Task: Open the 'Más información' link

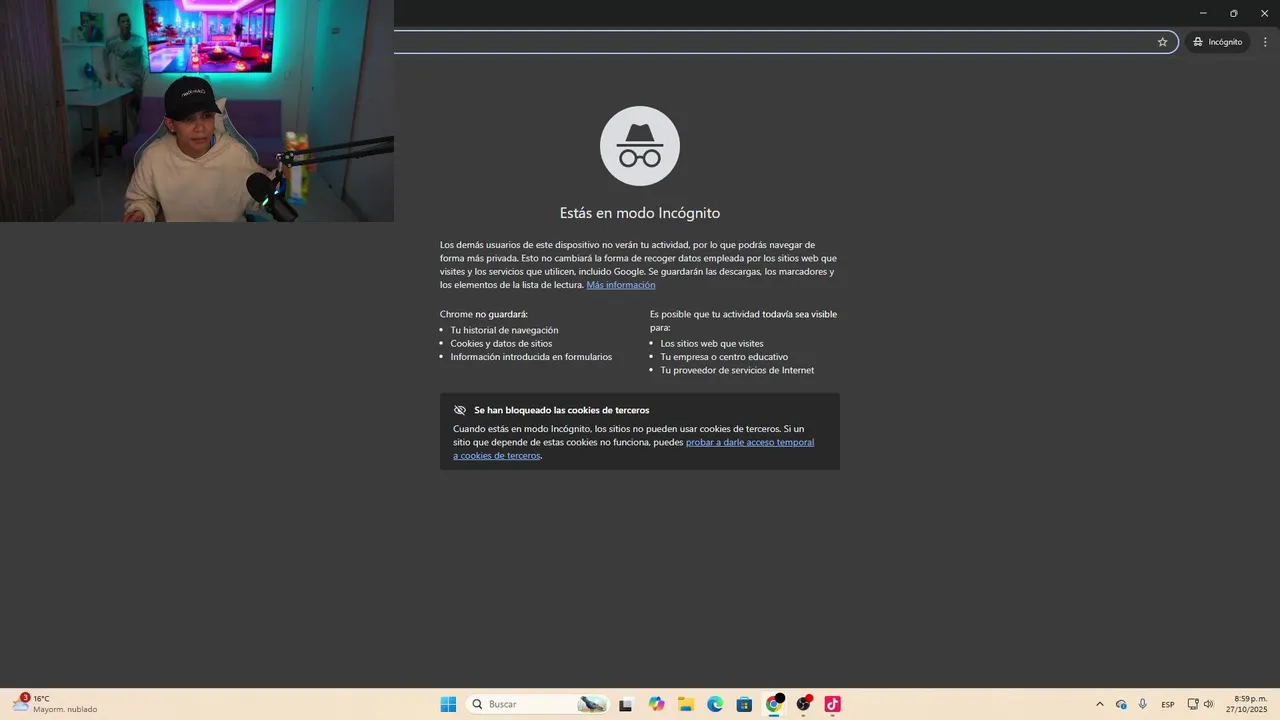Action: 621,285
